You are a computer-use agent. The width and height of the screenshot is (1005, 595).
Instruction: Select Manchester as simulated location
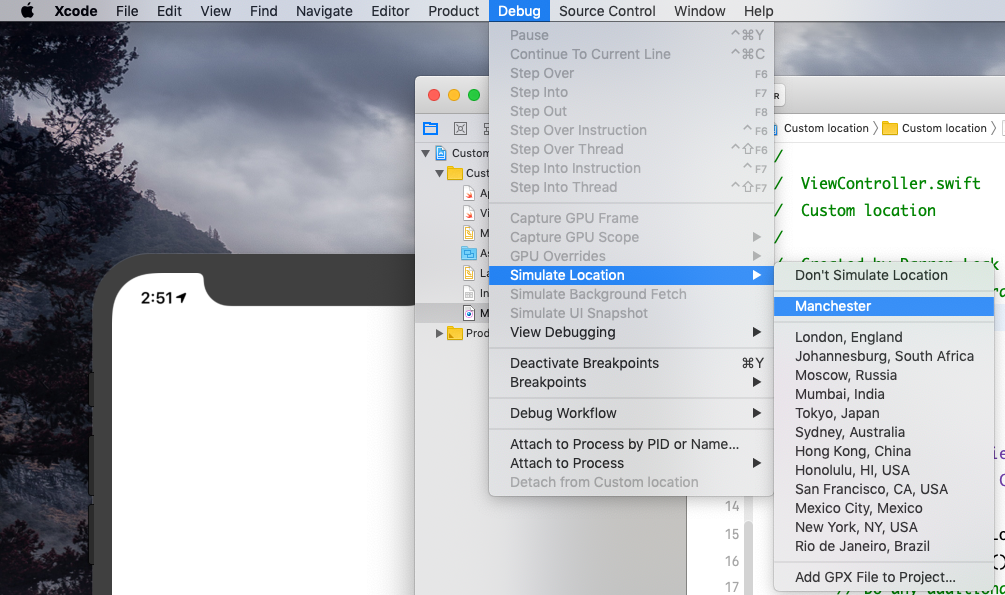click(x=884, y=306)
